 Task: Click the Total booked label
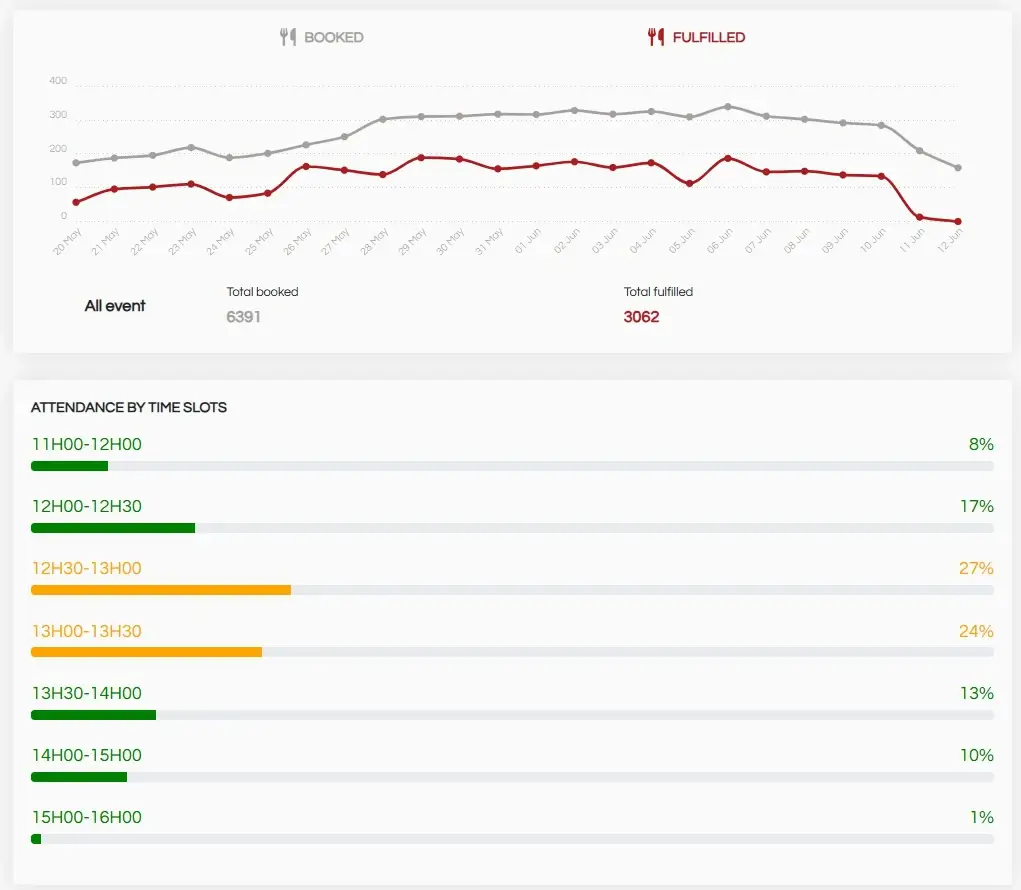(x=262, y=292)
